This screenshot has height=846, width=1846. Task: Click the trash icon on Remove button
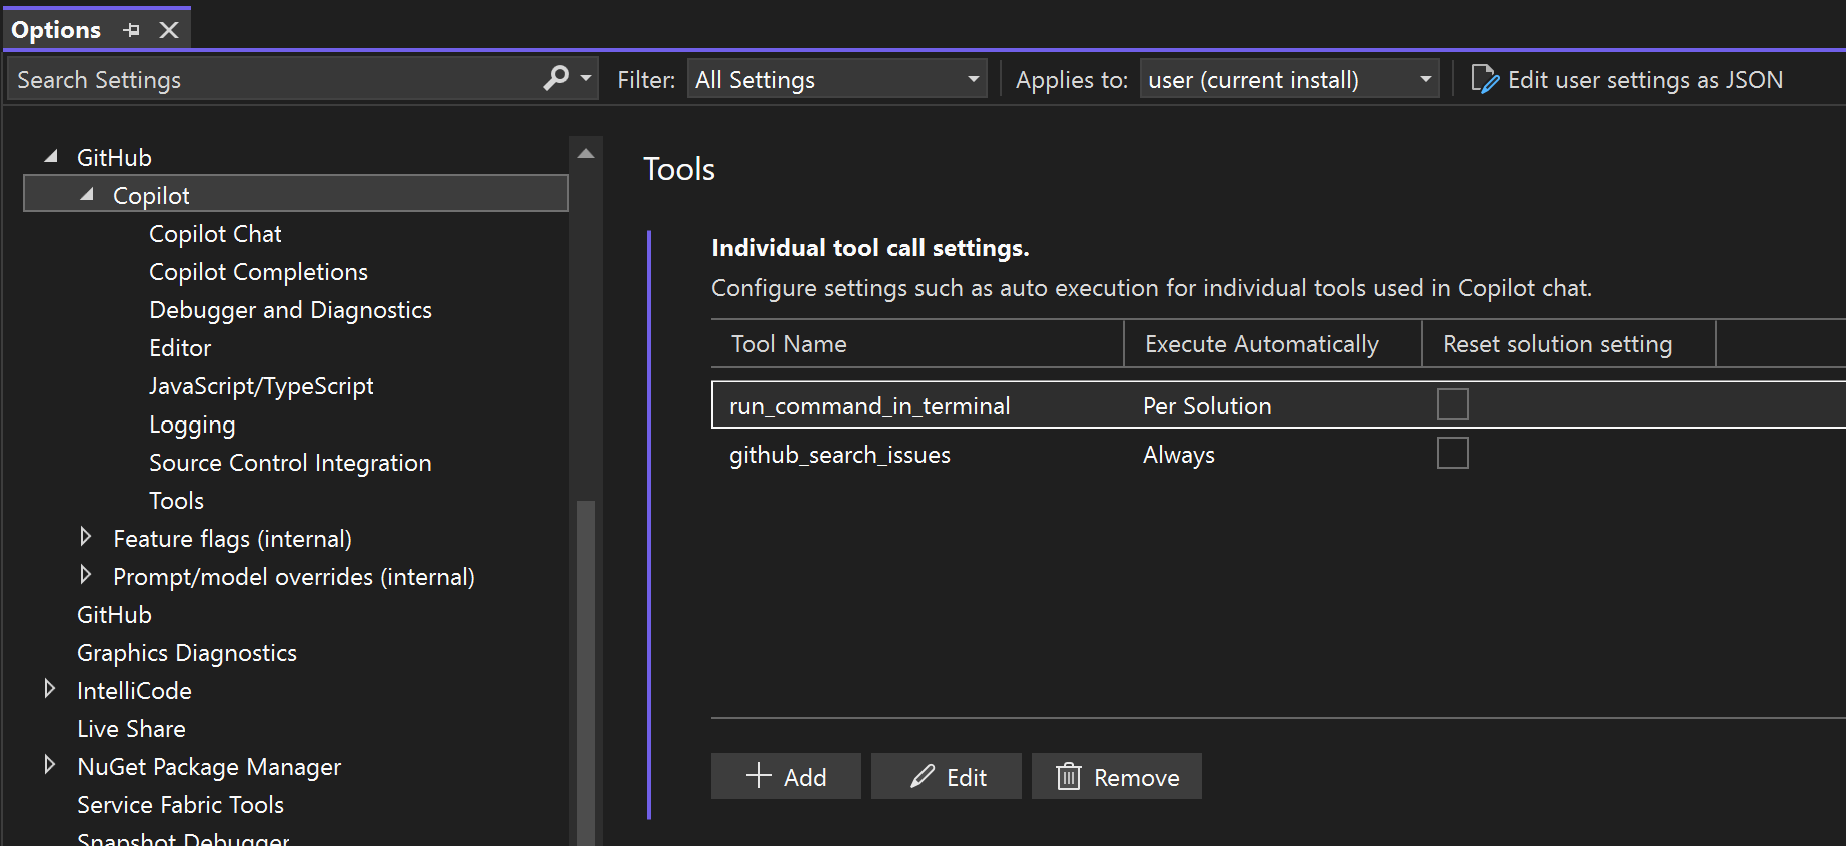click(1068, 776)
